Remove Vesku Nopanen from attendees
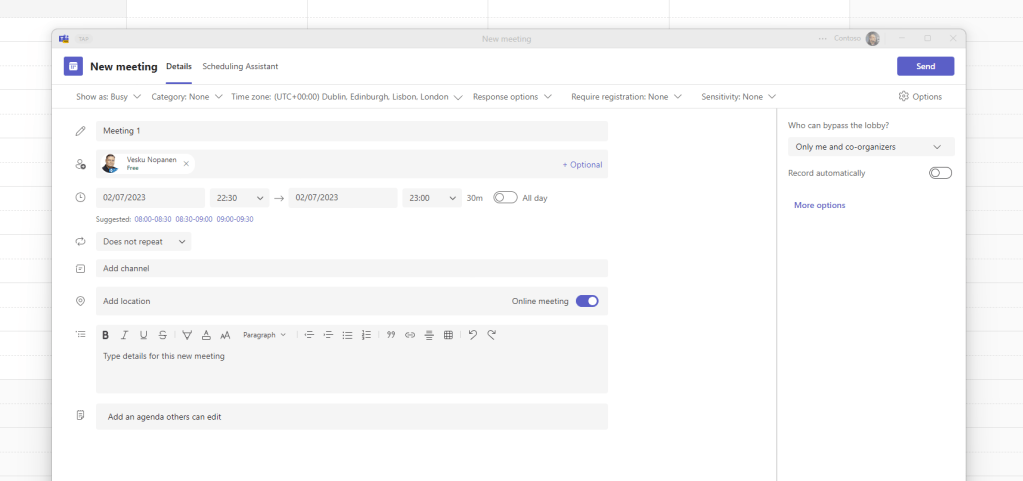The image size is (1023, 481). pos(186,163)
